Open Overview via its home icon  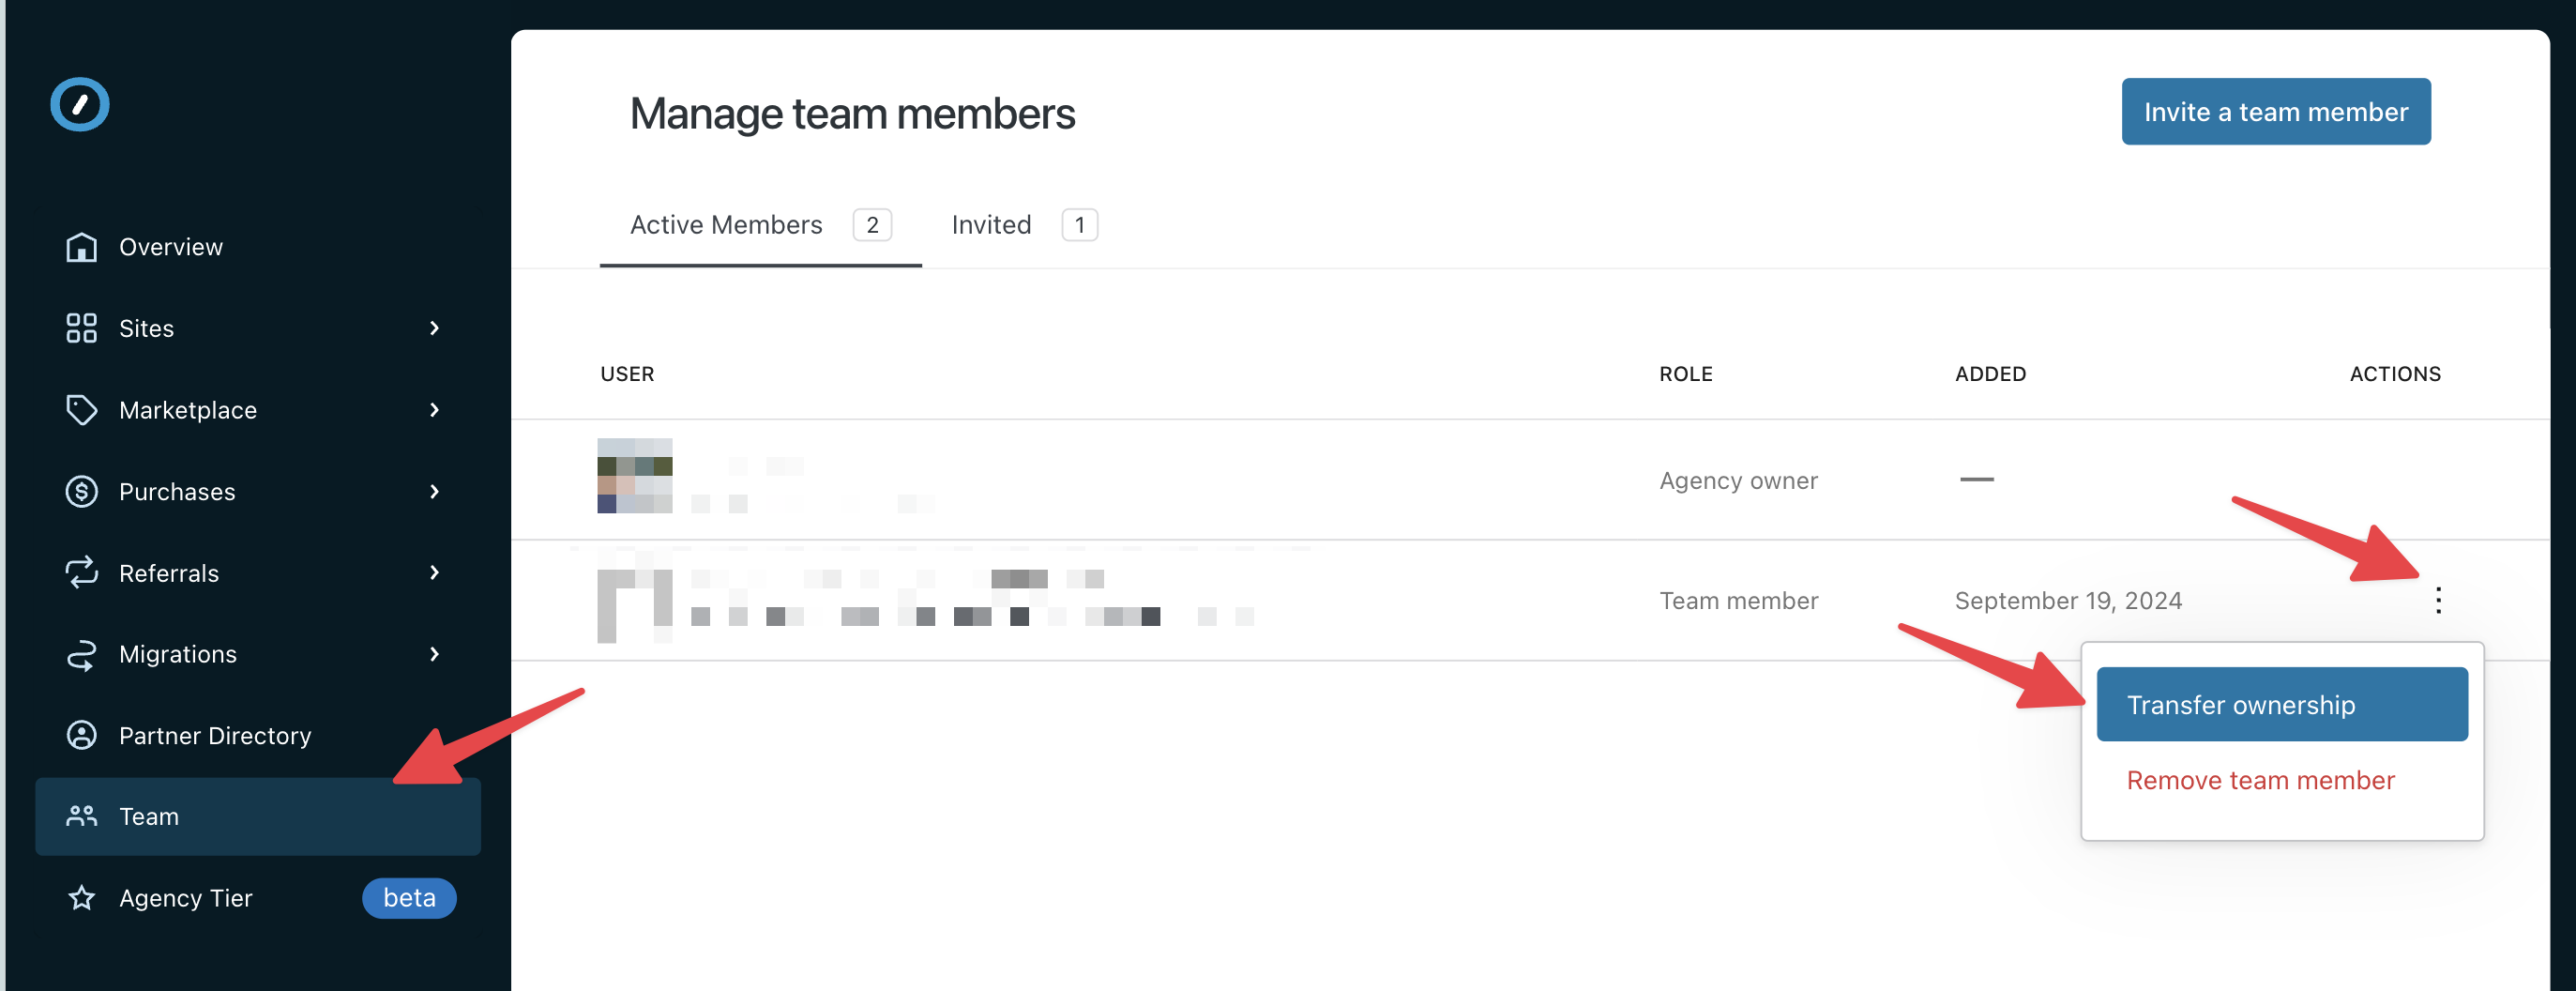coord(81,247)
